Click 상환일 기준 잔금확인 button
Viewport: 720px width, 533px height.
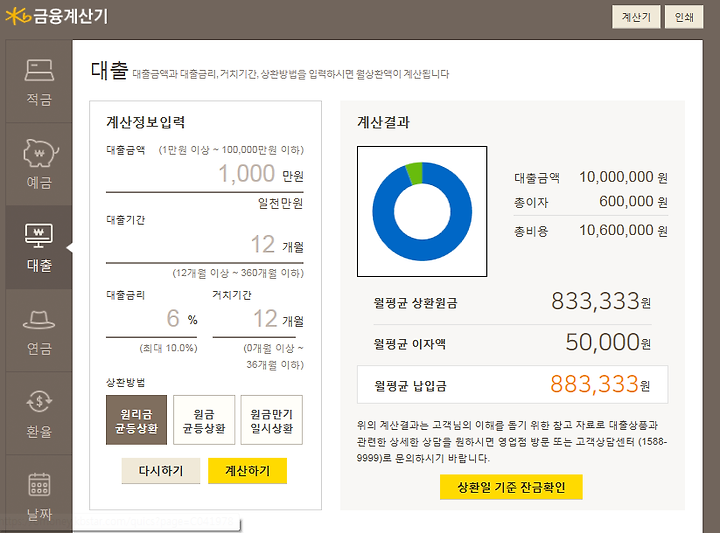tap(511, 487)
